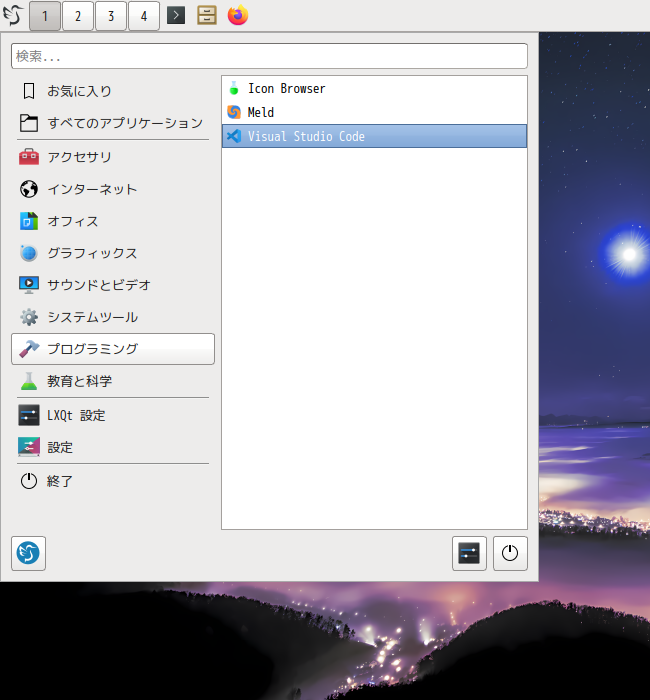The width and height of the screenshot is (650, 700).
Task: Launch the terminal from the panel
Action: point(176,16)
